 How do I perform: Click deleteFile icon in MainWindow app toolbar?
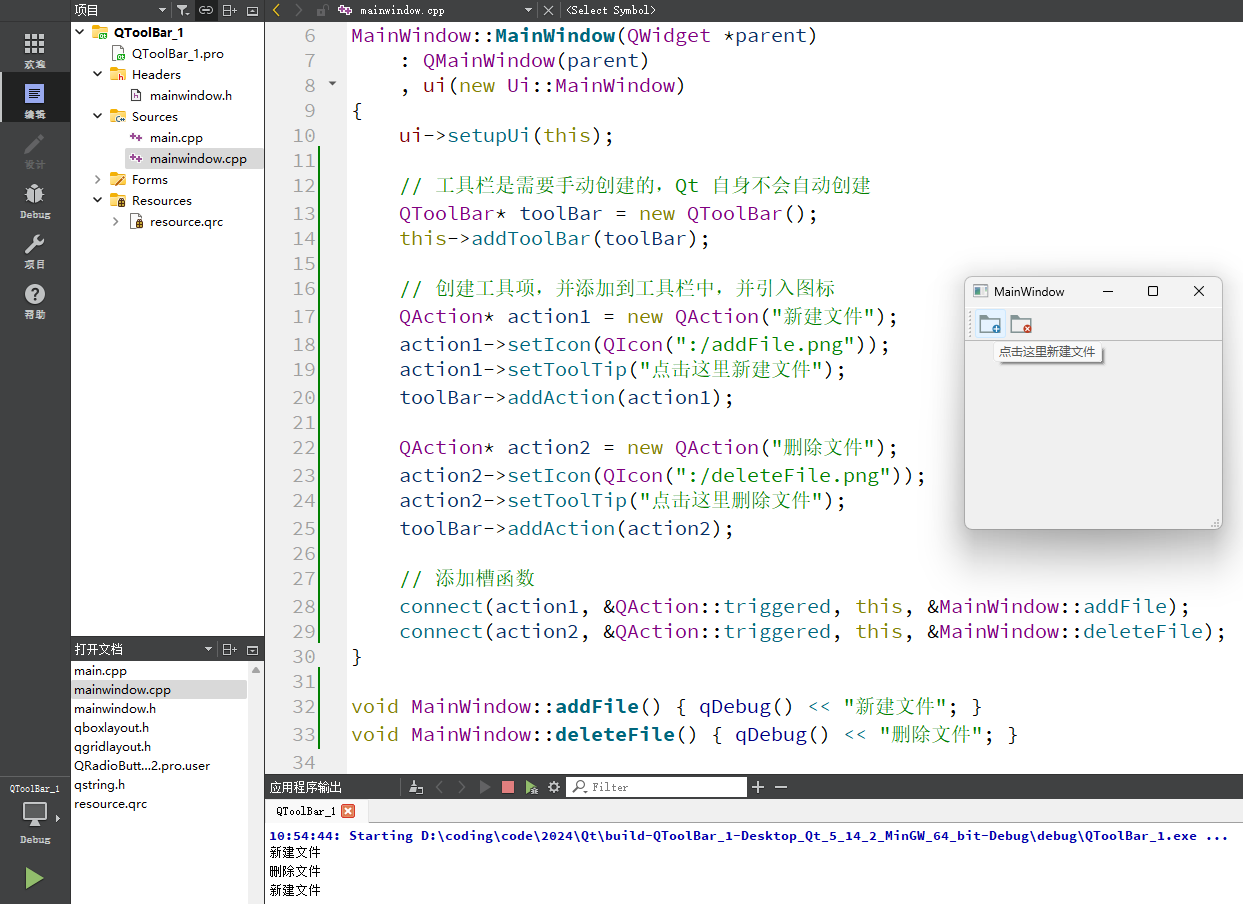1021,324
